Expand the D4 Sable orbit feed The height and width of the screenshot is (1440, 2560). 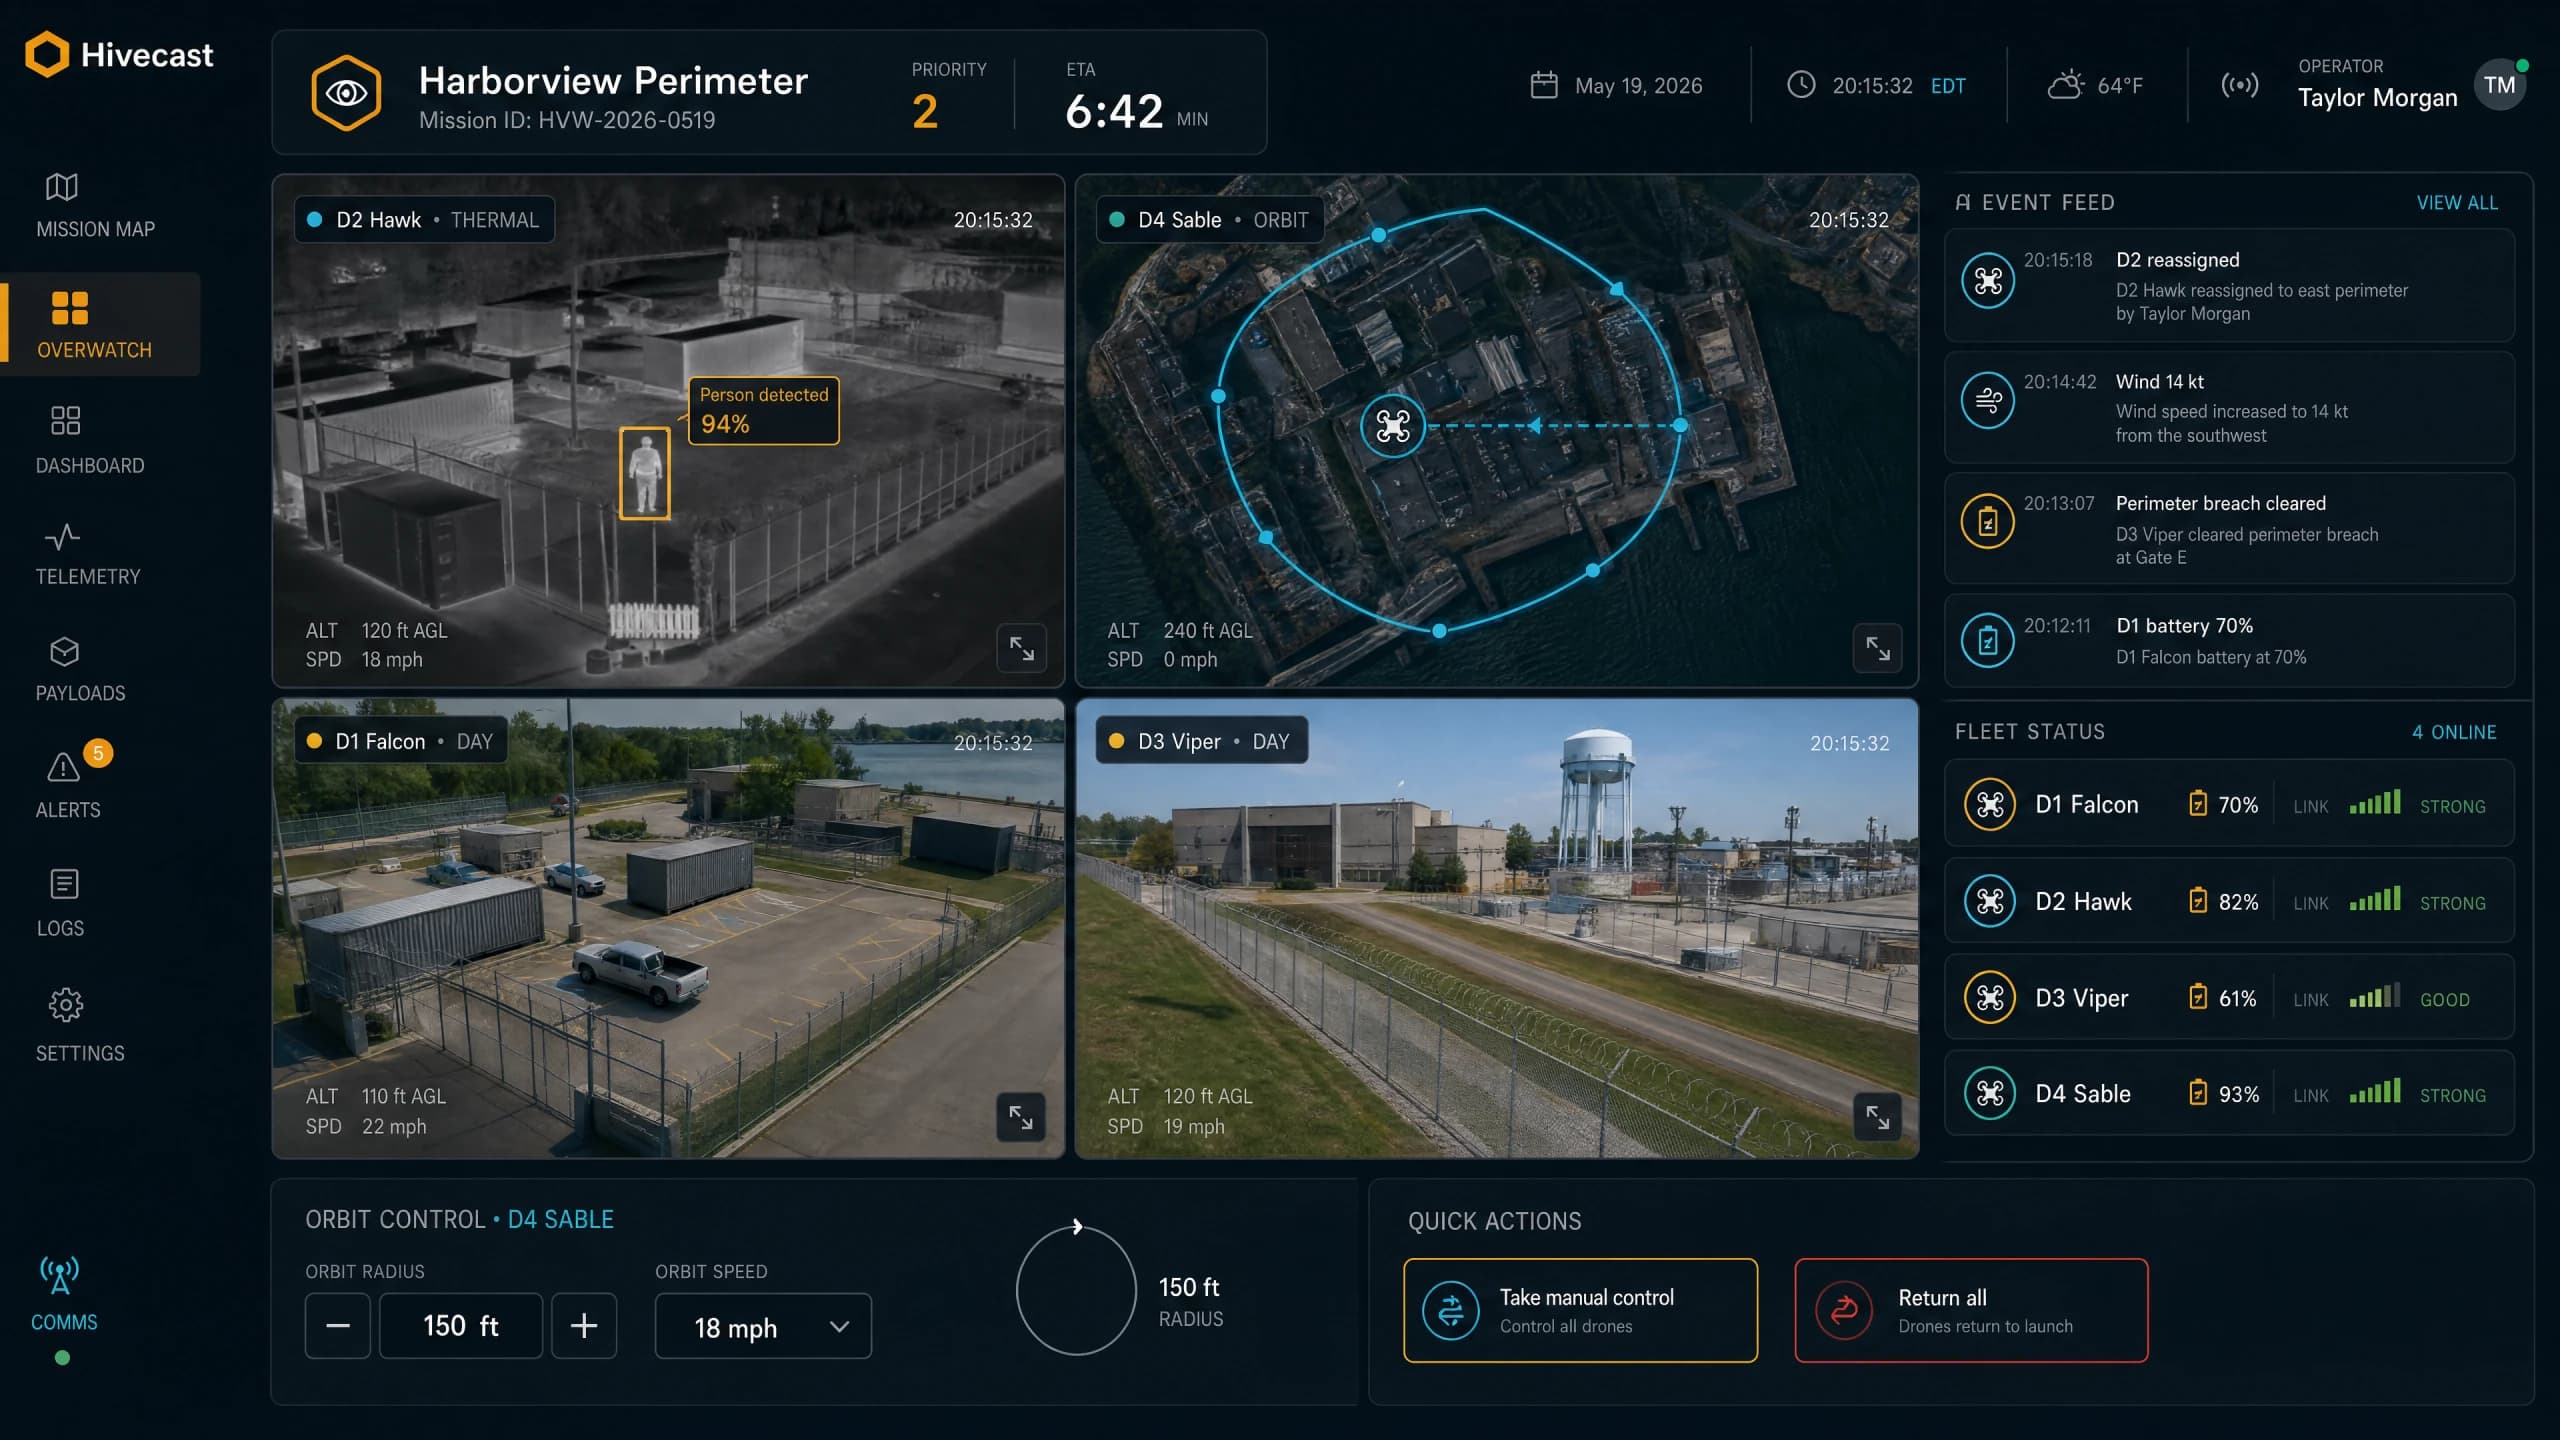tap(1877, 648)
